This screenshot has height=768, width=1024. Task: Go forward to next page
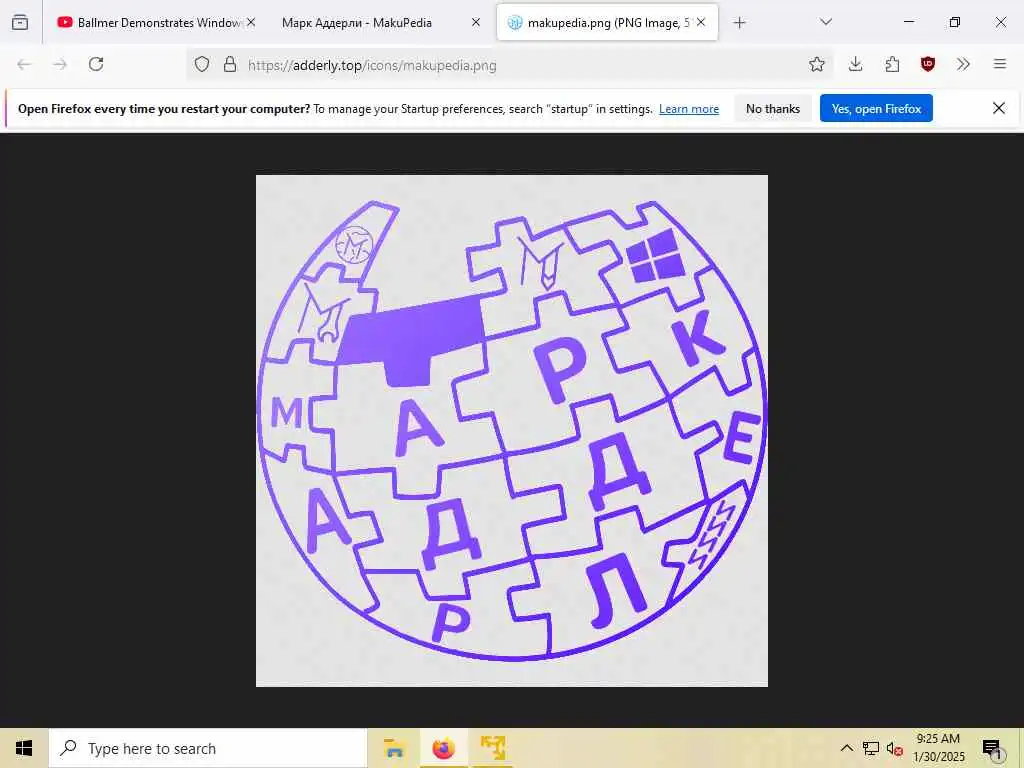tap(60, 64)
